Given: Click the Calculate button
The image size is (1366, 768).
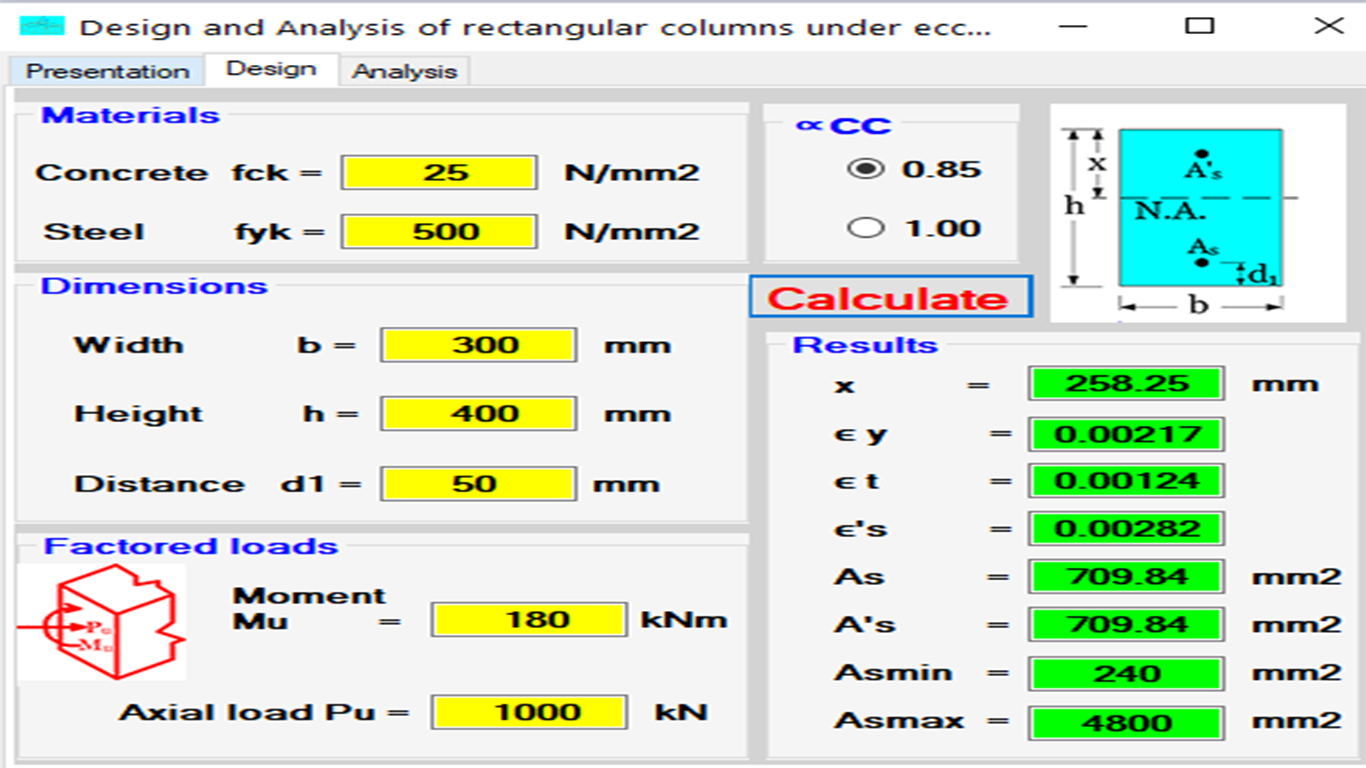Looking at the screenshot, I should click(889, 298).
